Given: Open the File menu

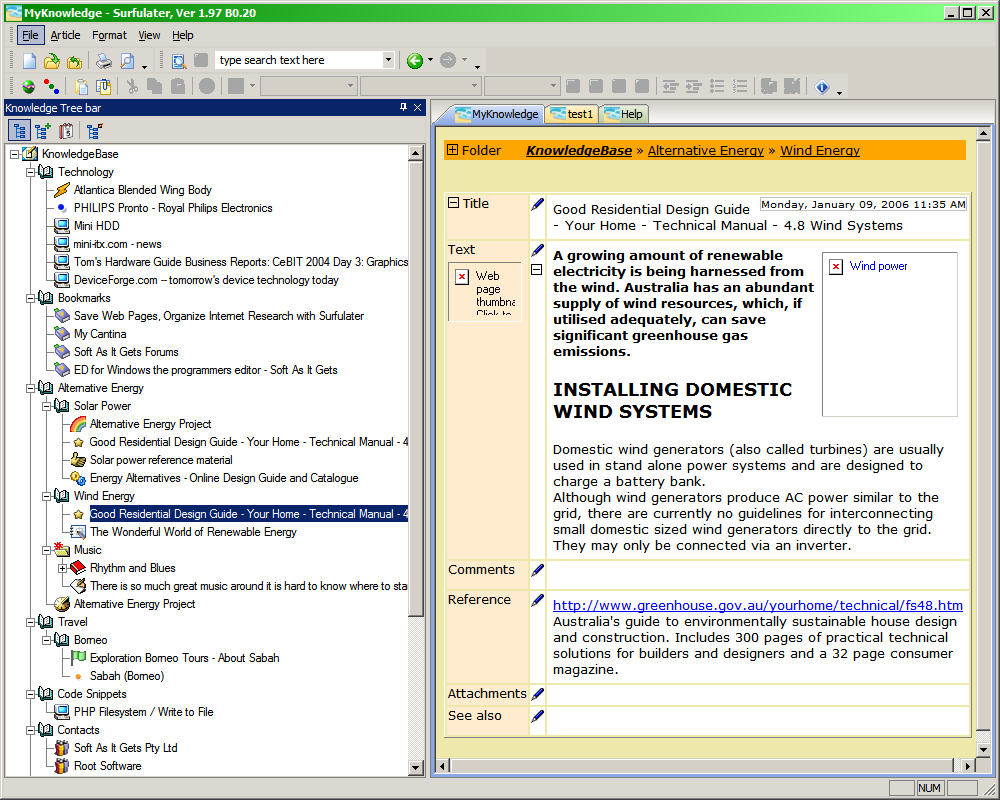Looking at the screenshot, I should click(30, 35).
